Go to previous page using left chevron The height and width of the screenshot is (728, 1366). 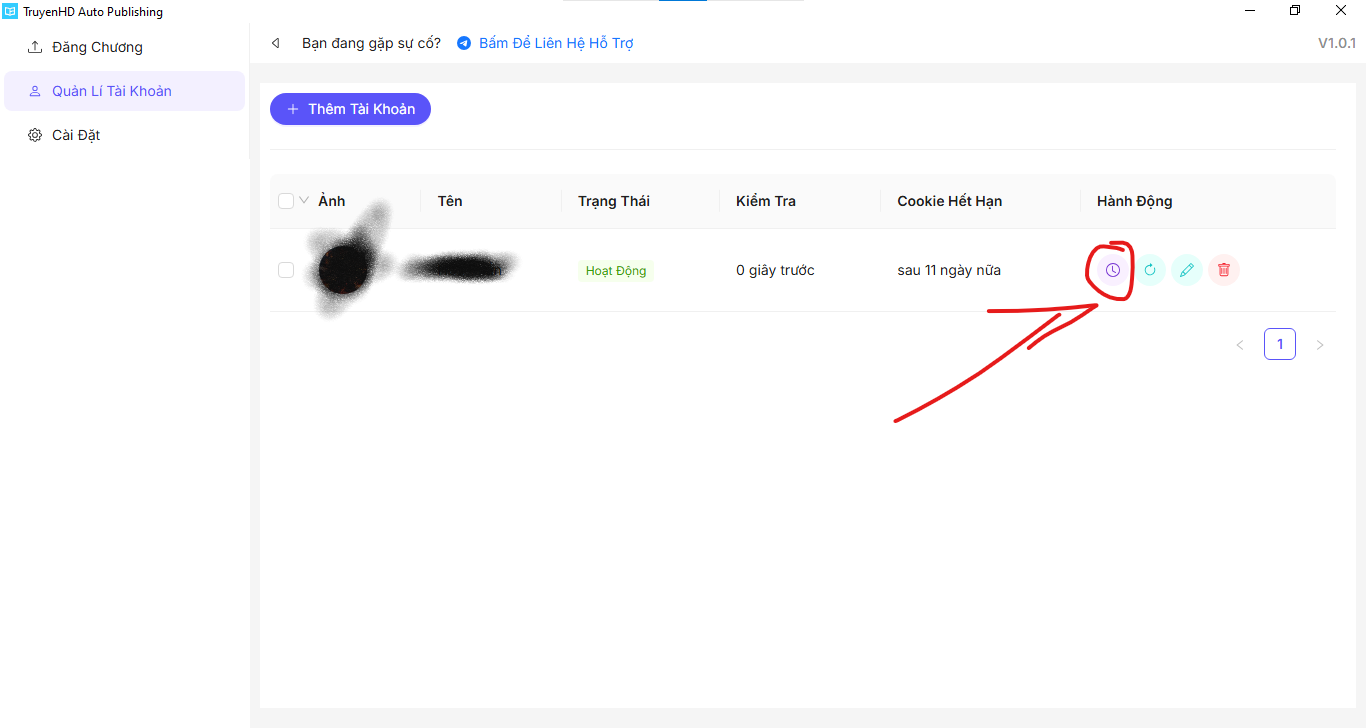[1240, 345]
